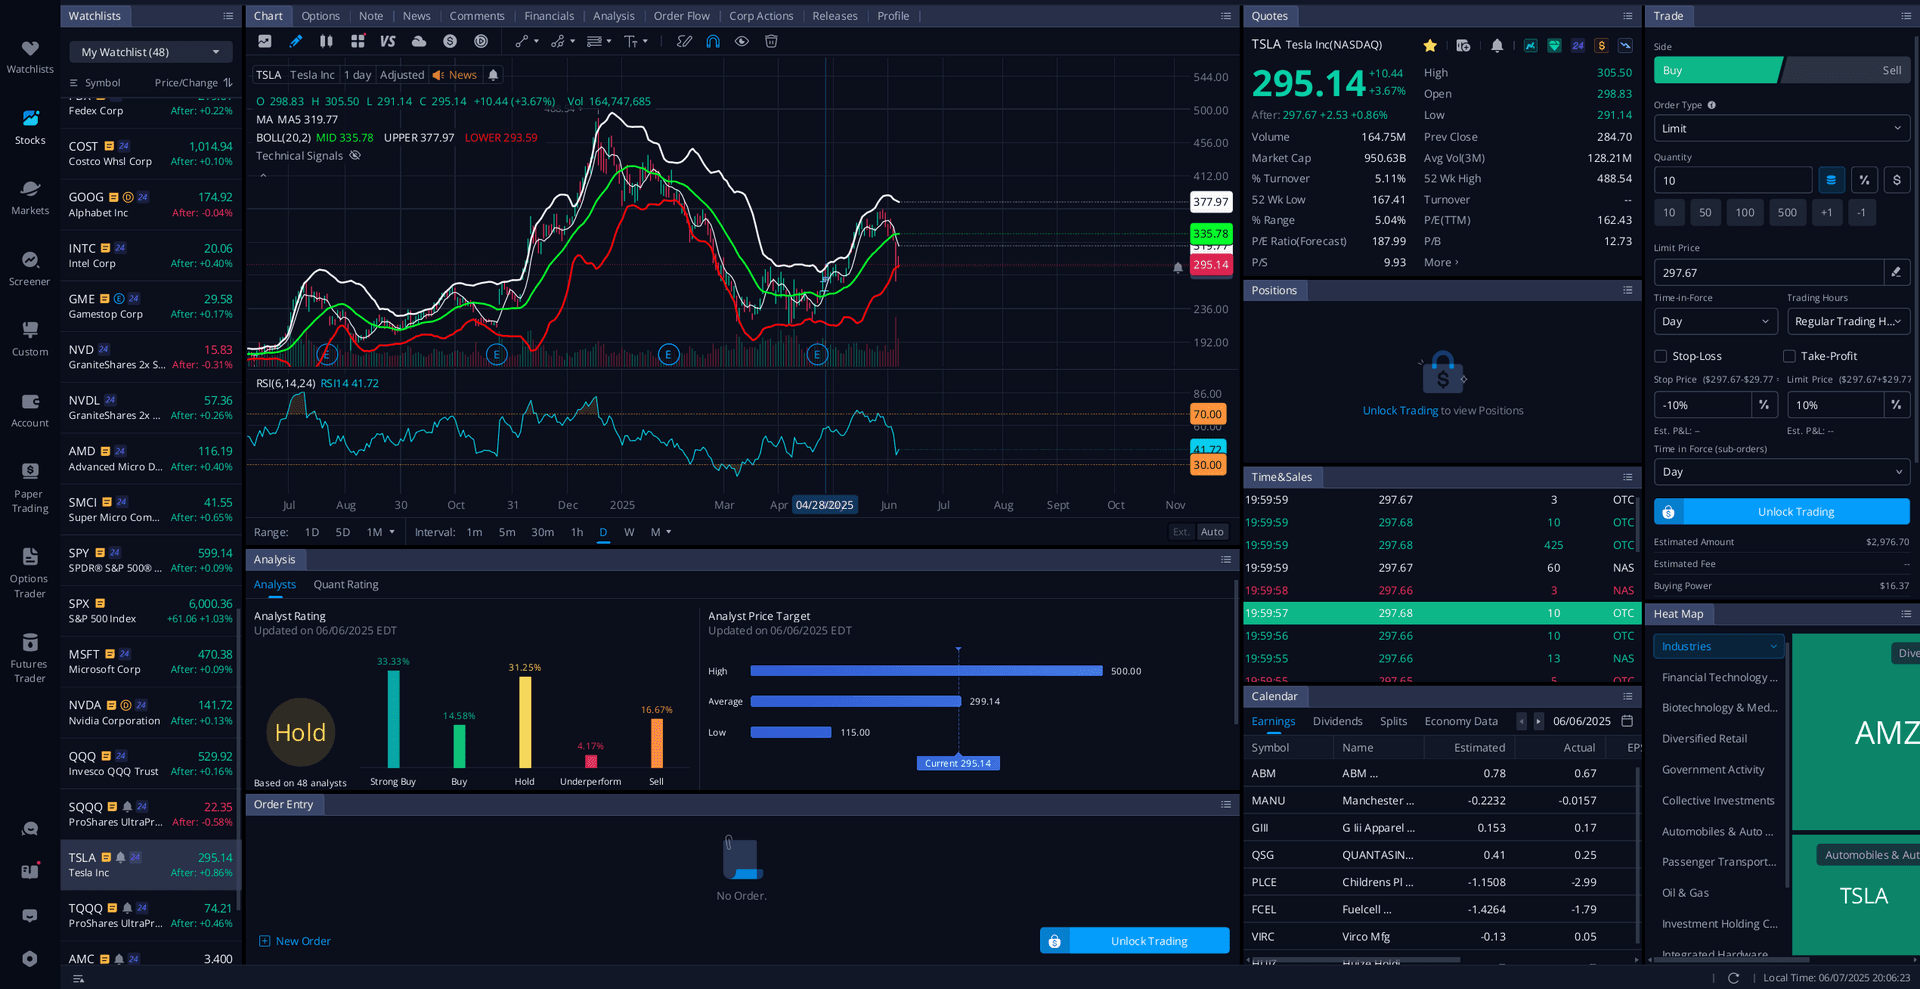The image size is (1920, 989).
Task: Click the Unlock Trading button in the Trade panel
Action: pyautogui.click(x=1781, y=511)
